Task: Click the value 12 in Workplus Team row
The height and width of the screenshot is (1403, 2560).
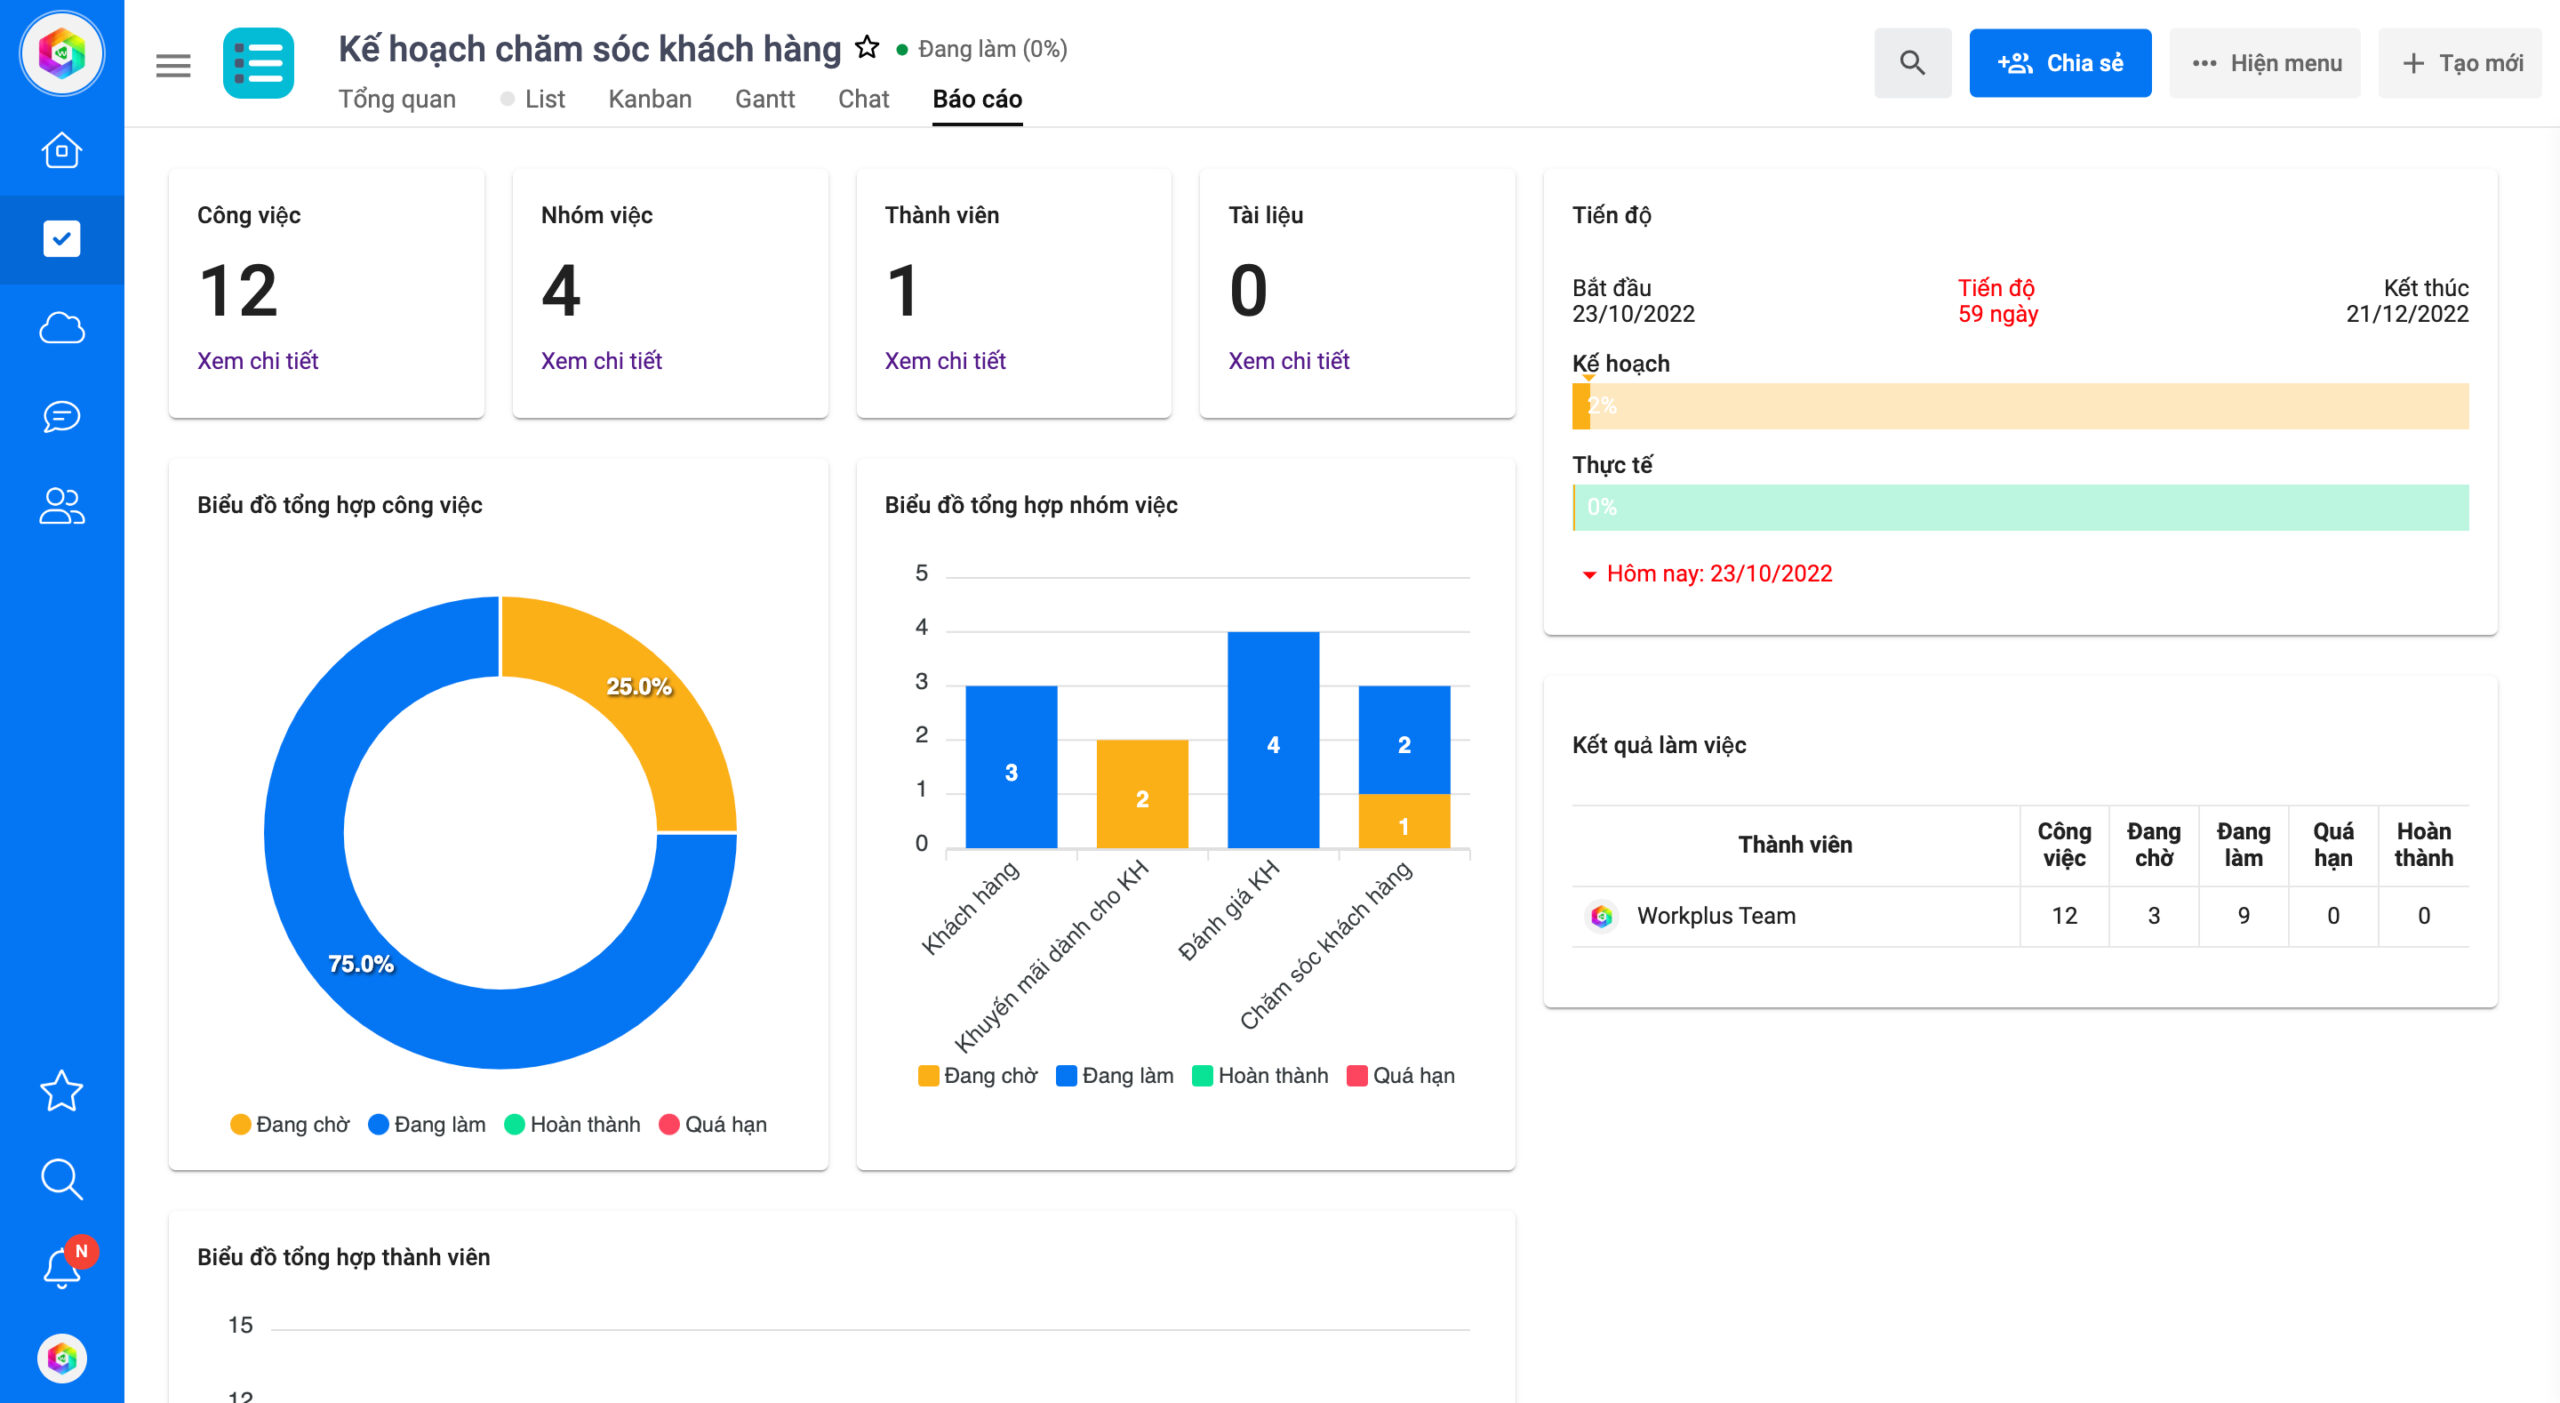Action: tap(2064, 916)
